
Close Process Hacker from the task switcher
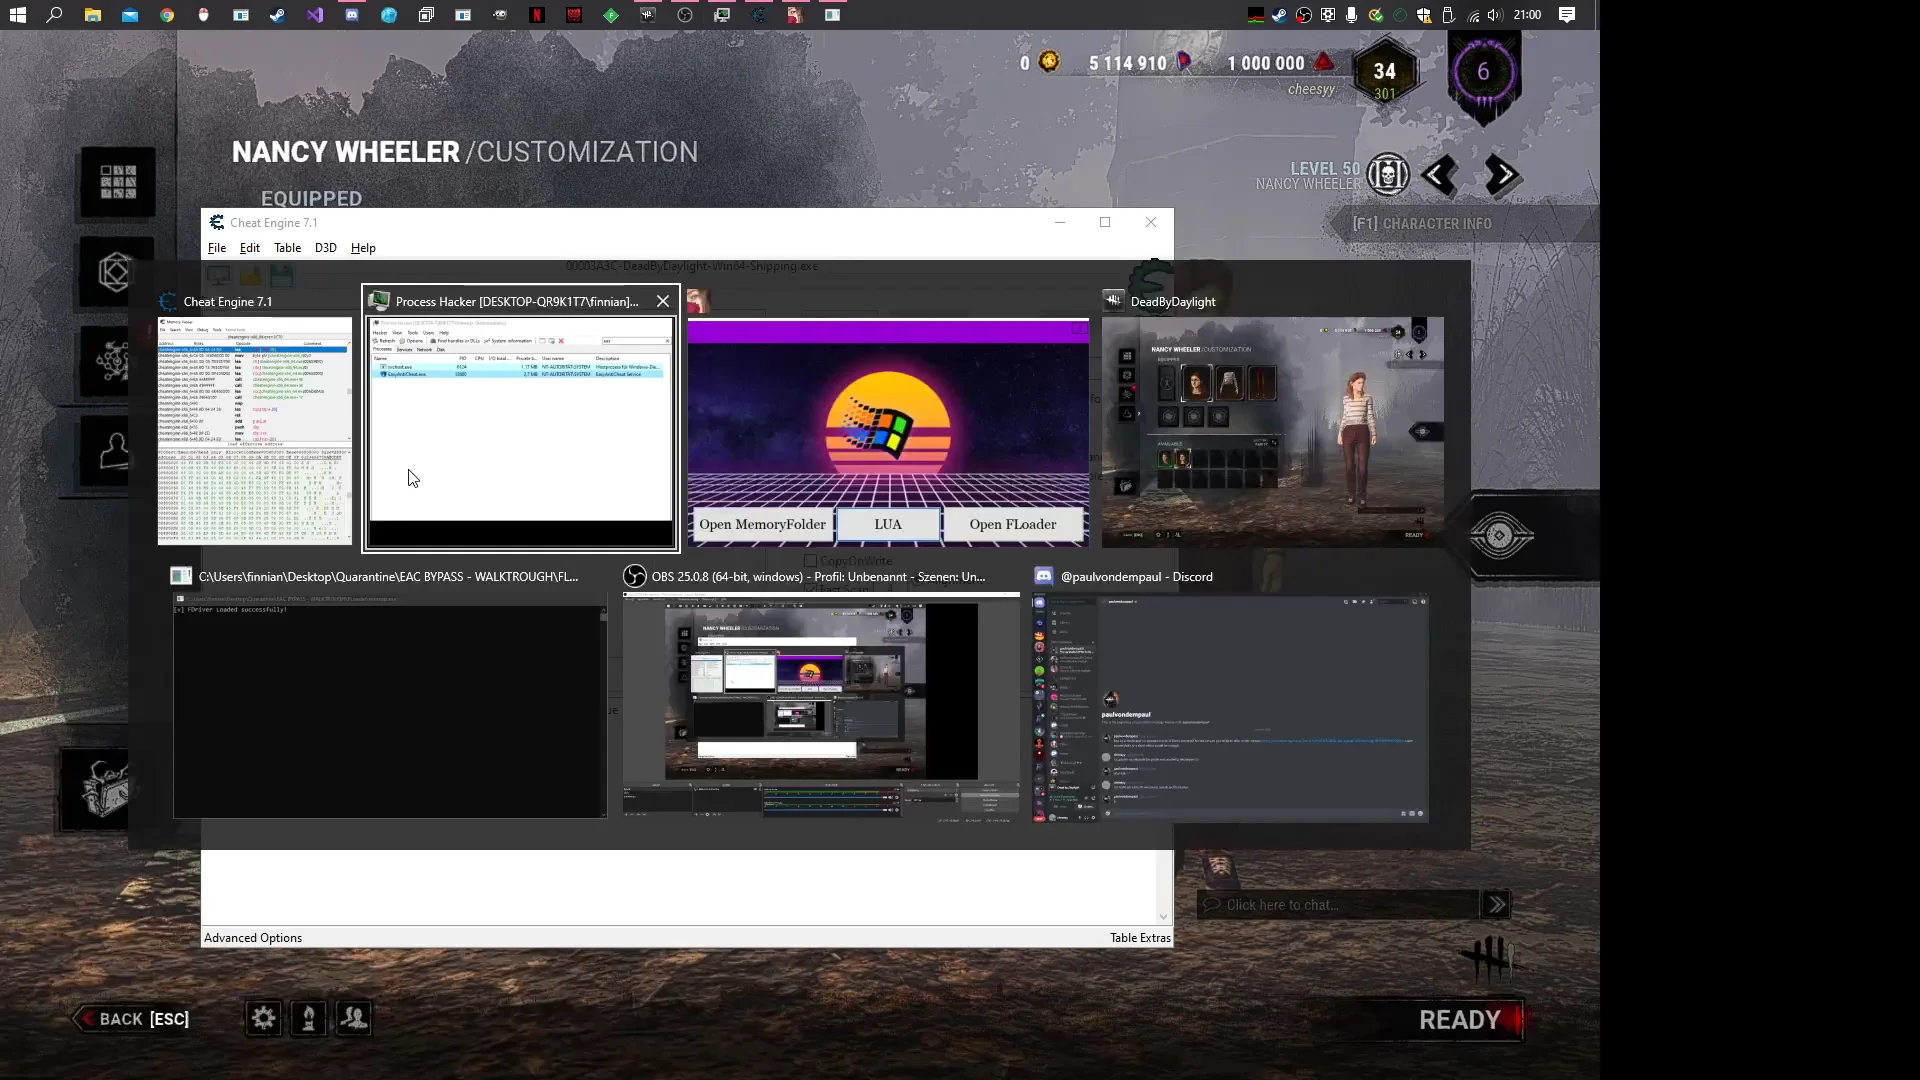point(663,301)
